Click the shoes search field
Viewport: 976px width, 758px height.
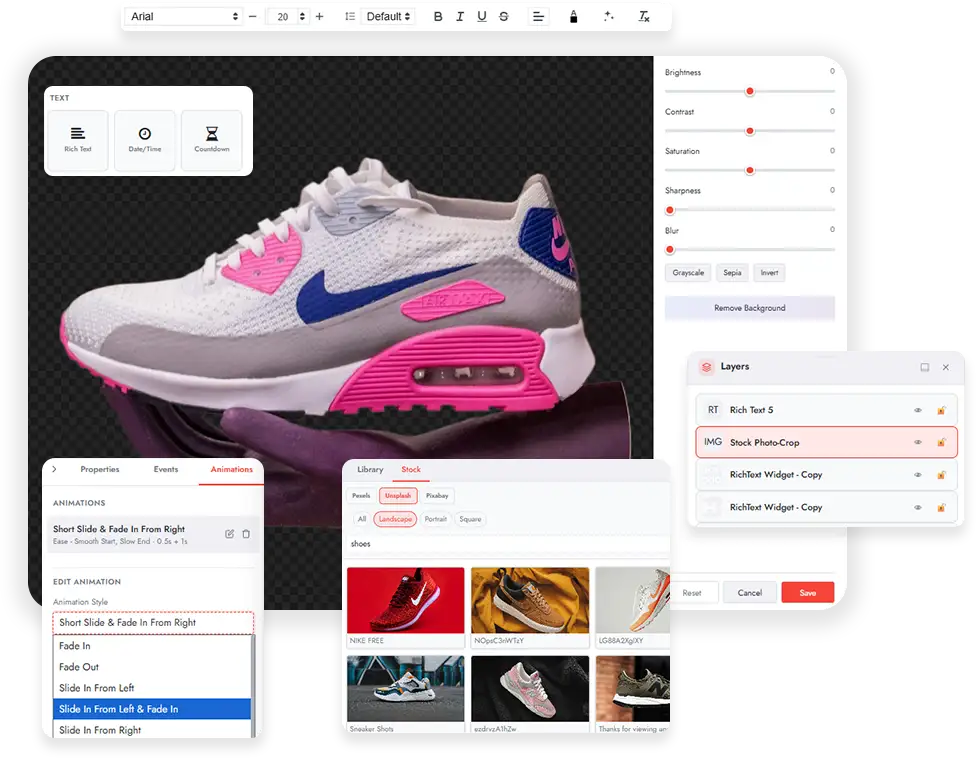point(507,544)
